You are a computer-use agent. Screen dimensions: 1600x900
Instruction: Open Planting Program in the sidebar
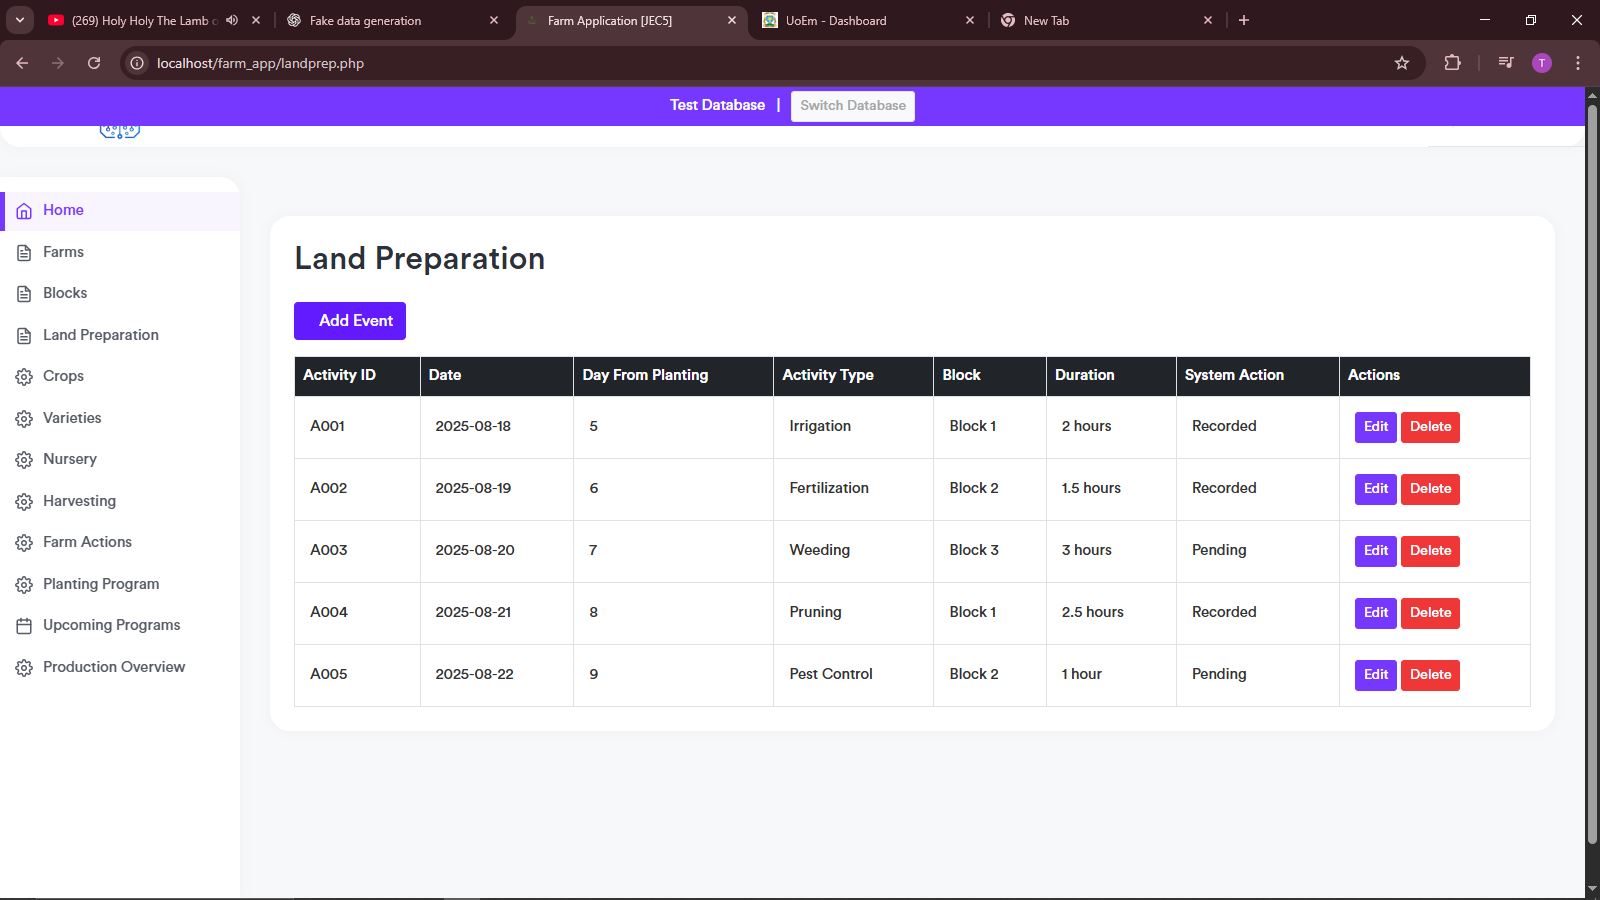100,584
